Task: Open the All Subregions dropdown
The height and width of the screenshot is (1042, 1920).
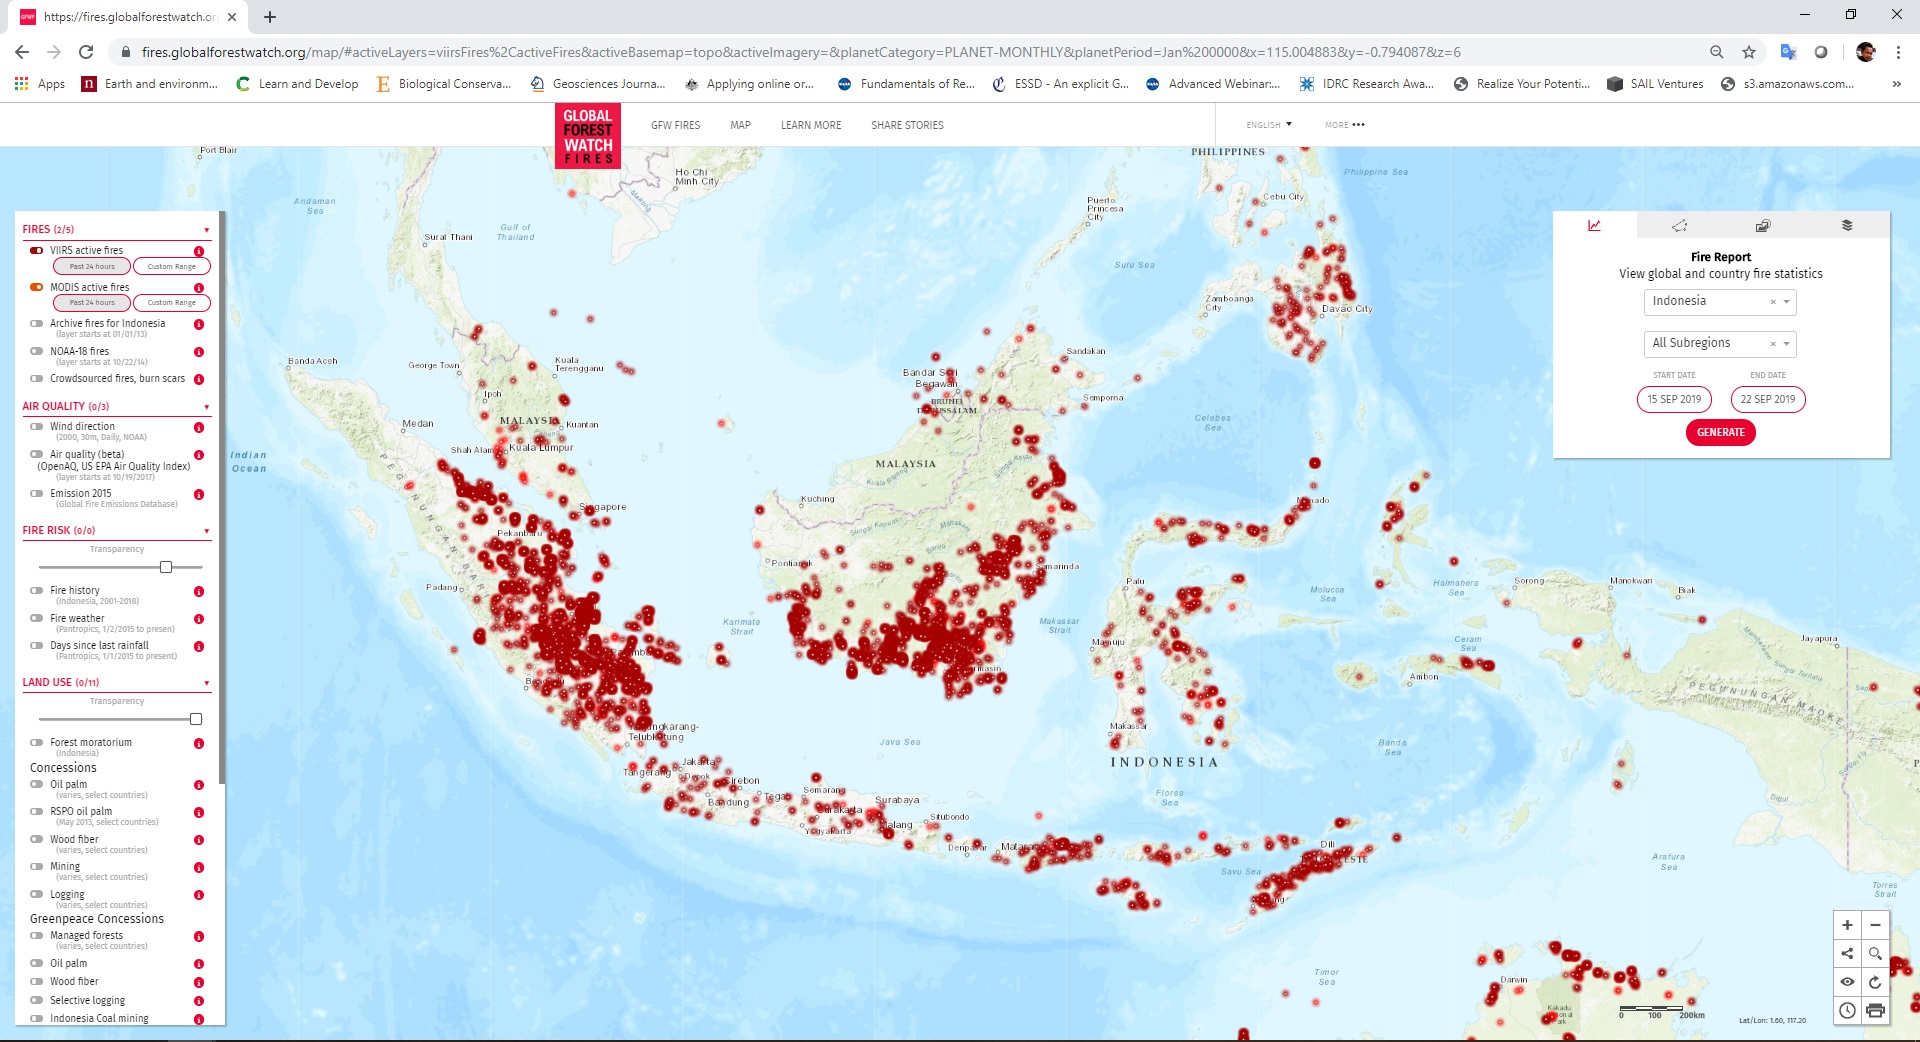Action: tap(1786, 344)
